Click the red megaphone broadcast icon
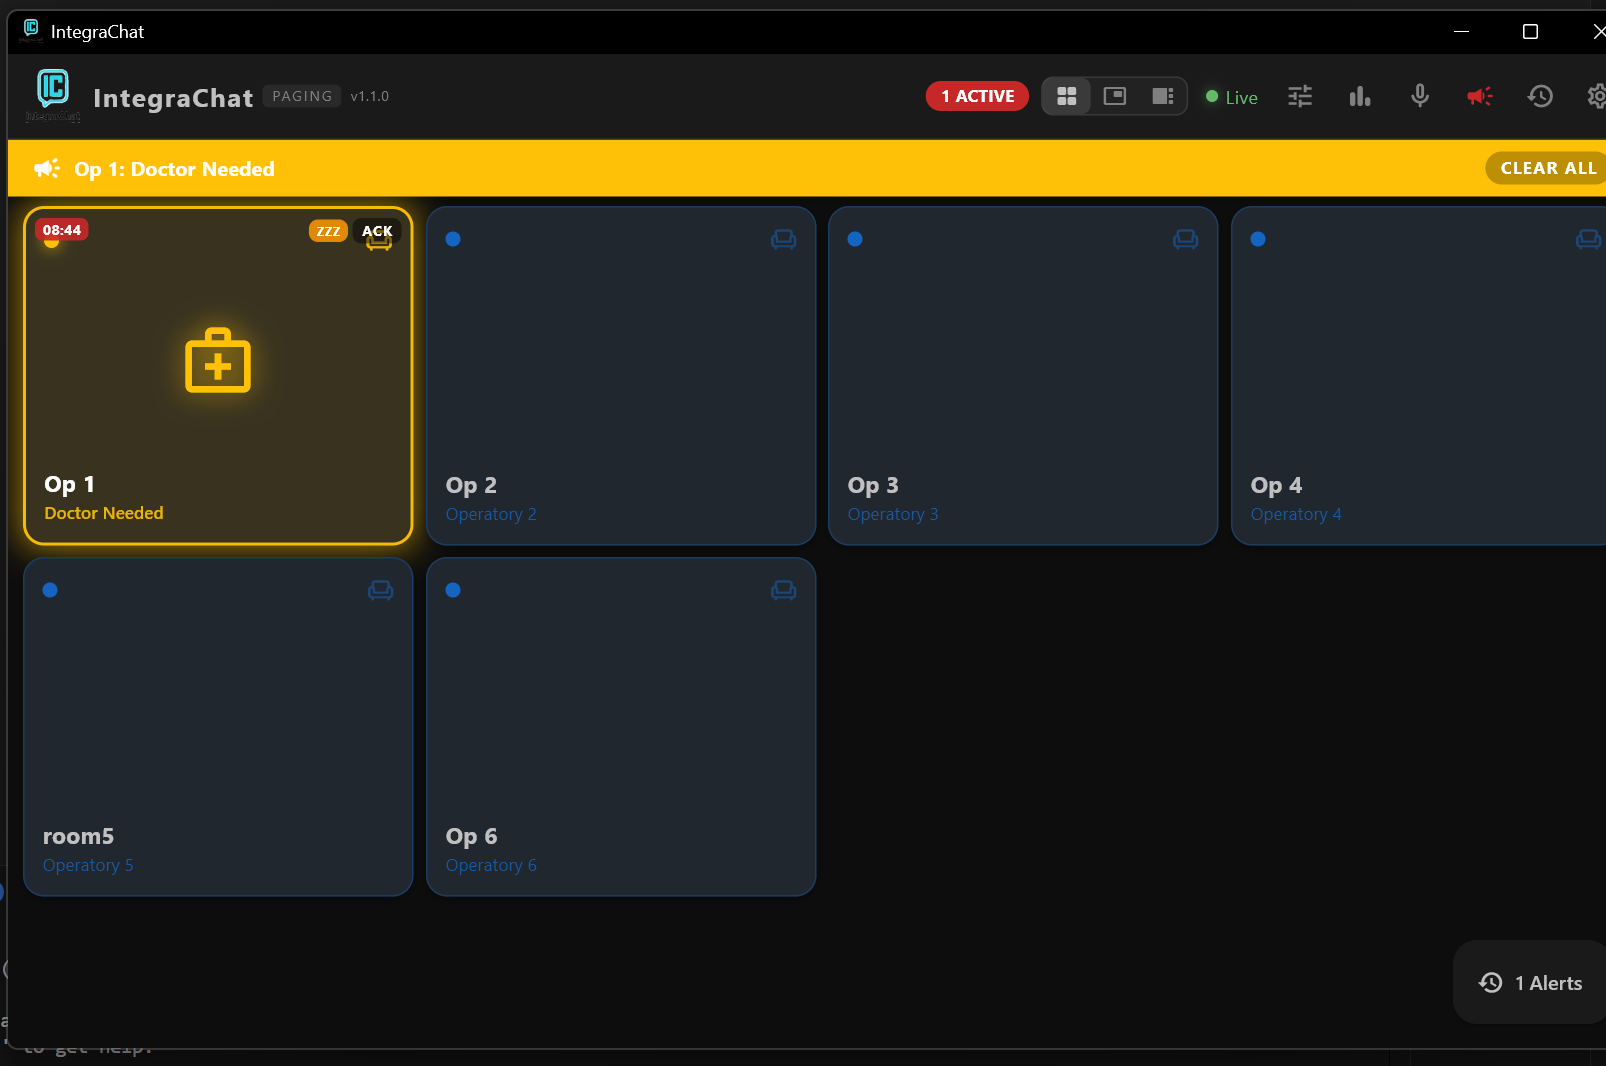Image resolution: width=1606 pixels, height=1066 pixels. point(1480,96)
